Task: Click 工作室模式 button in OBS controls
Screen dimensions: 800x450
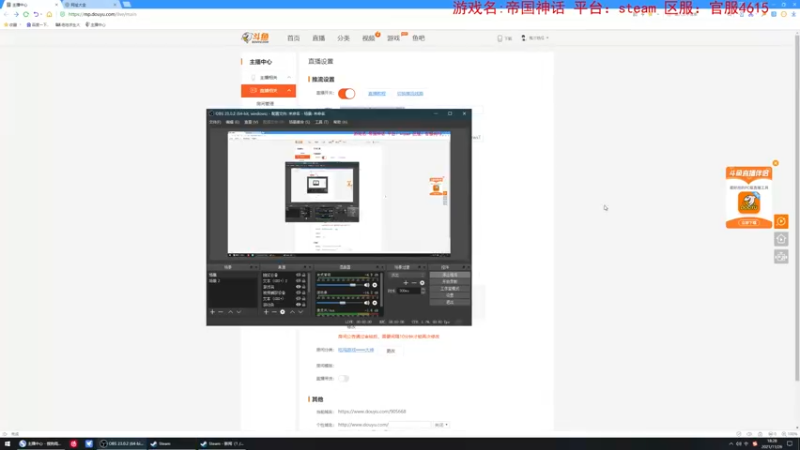Action: click(449, 289)
